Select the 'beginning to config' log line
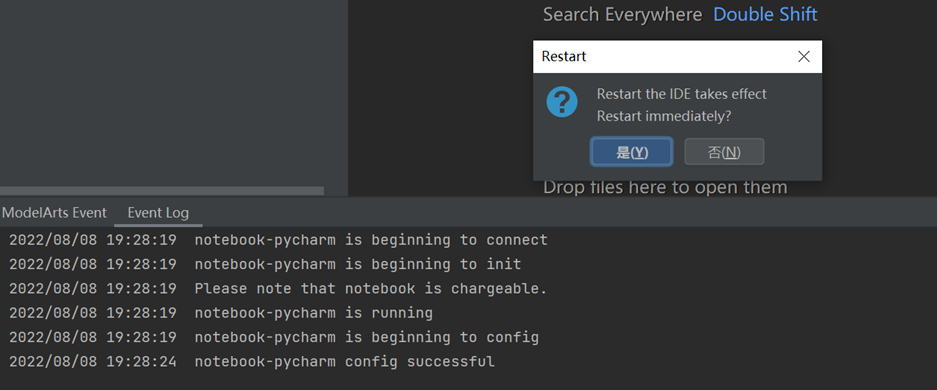Image resolution: width=937 pixels, height=390 pixels. click(274, 337)
